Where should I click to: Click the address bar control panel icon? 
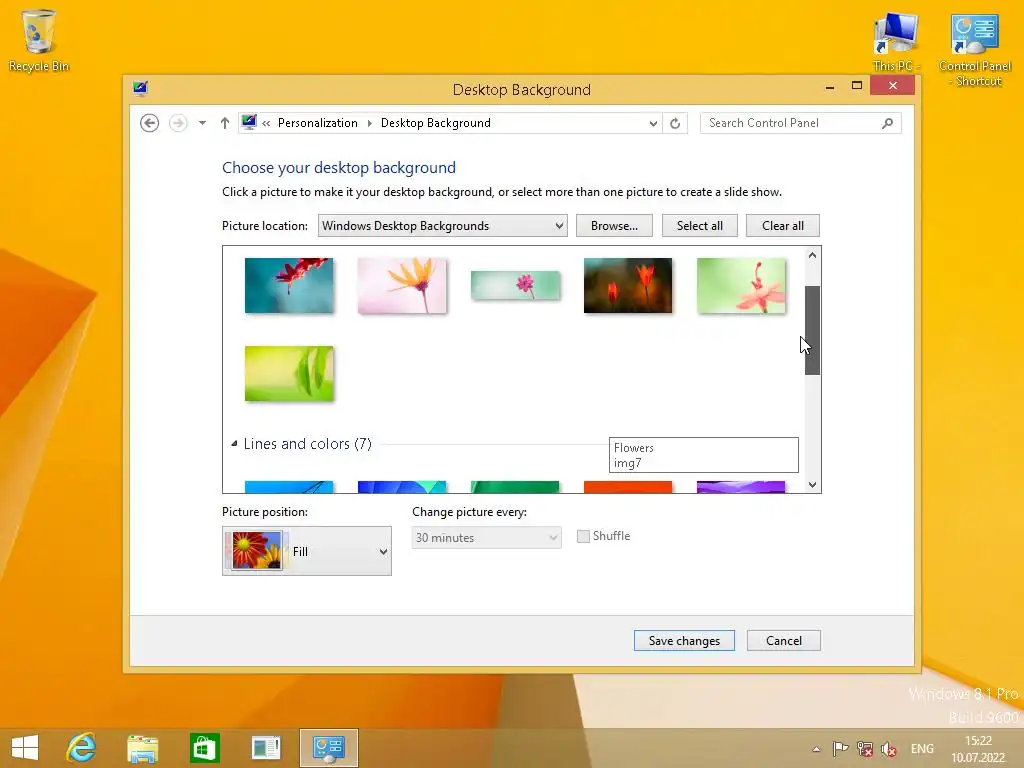click(x=249, y=122)
